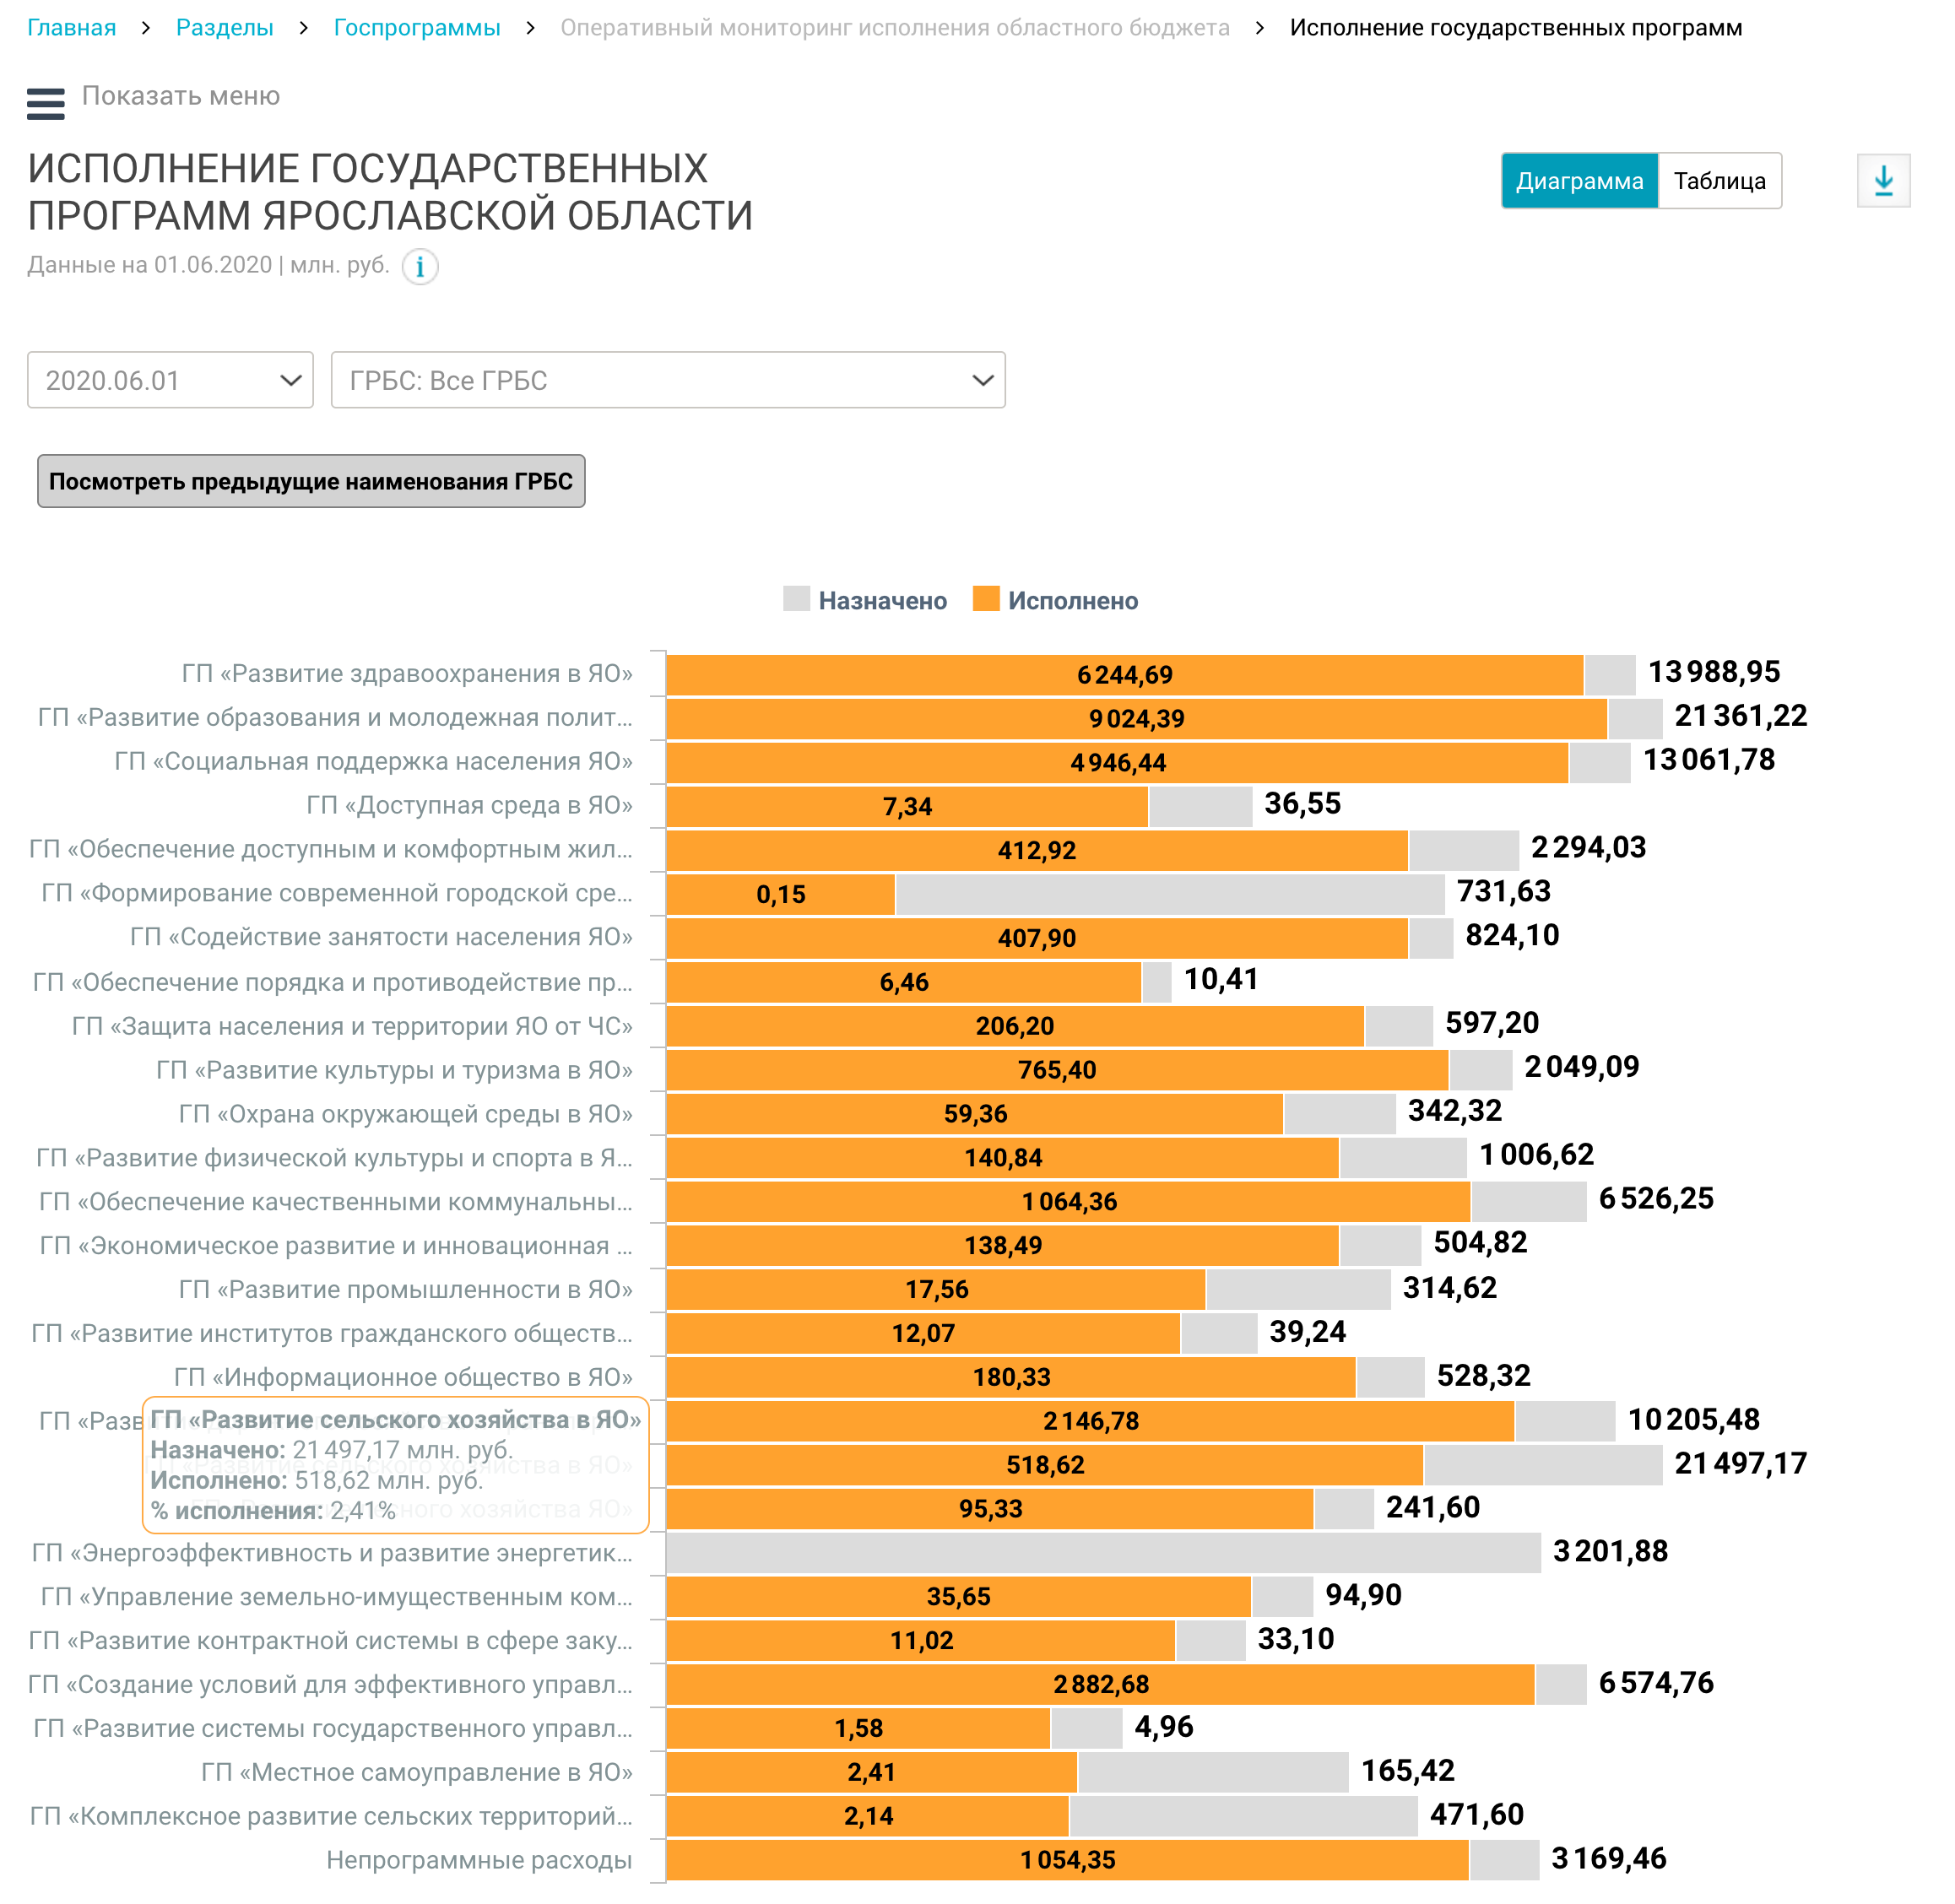Select gray bar for Энергоэффективность program
This screenshot has width=1955, height=1904.
pos(1102,1552)
